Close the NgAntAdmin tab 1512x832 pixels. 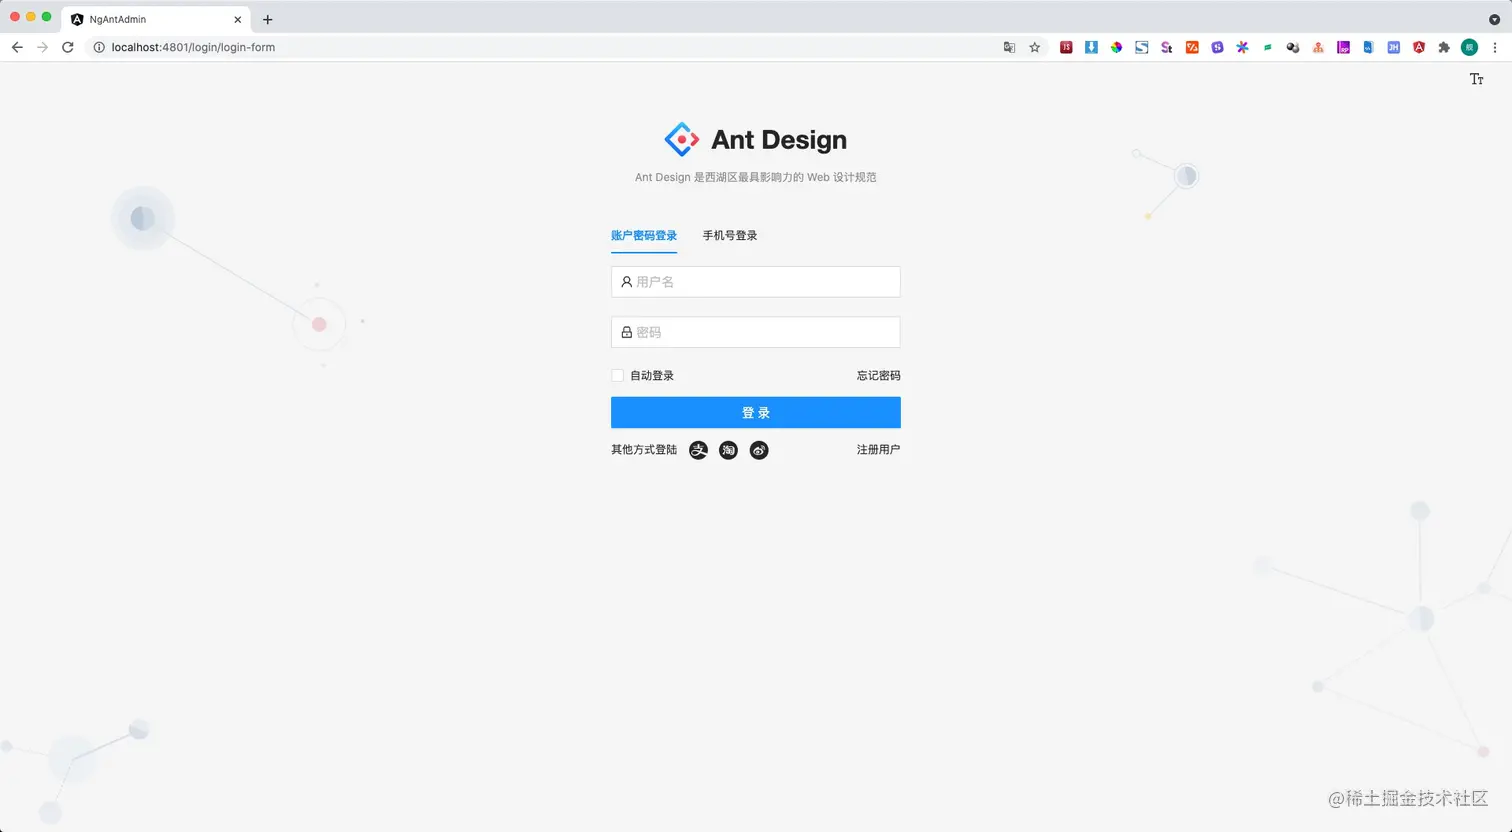pyautogui.click(x=238, y=19)
